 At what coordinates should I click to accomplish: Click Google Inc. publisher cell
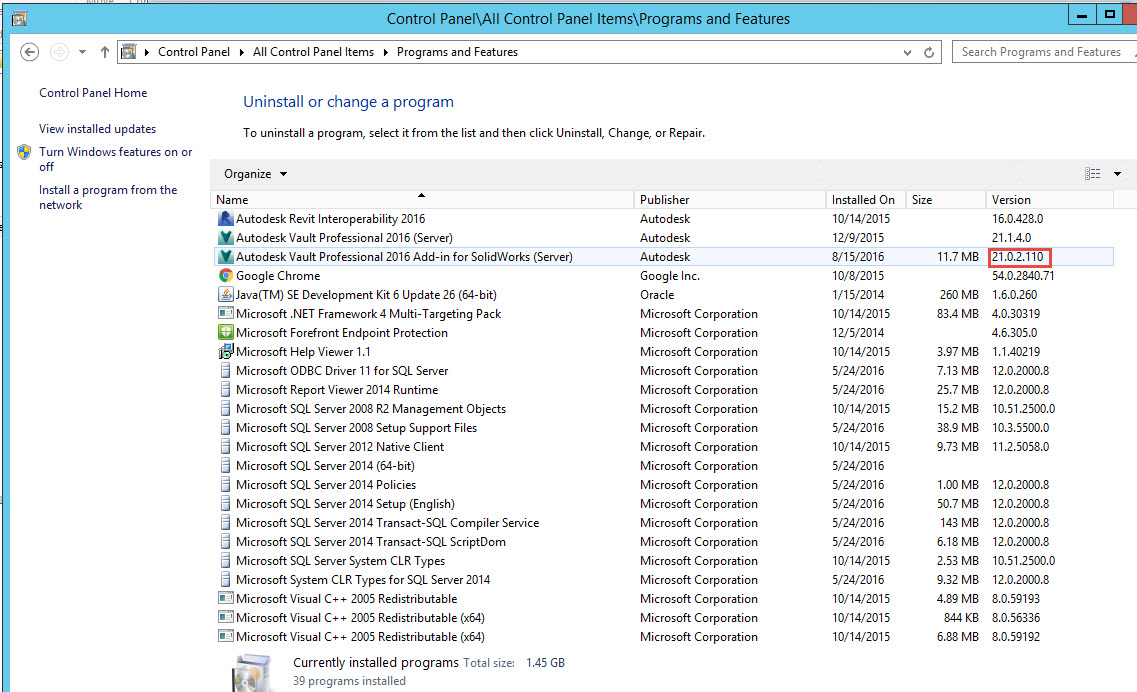tap(671, 276)
